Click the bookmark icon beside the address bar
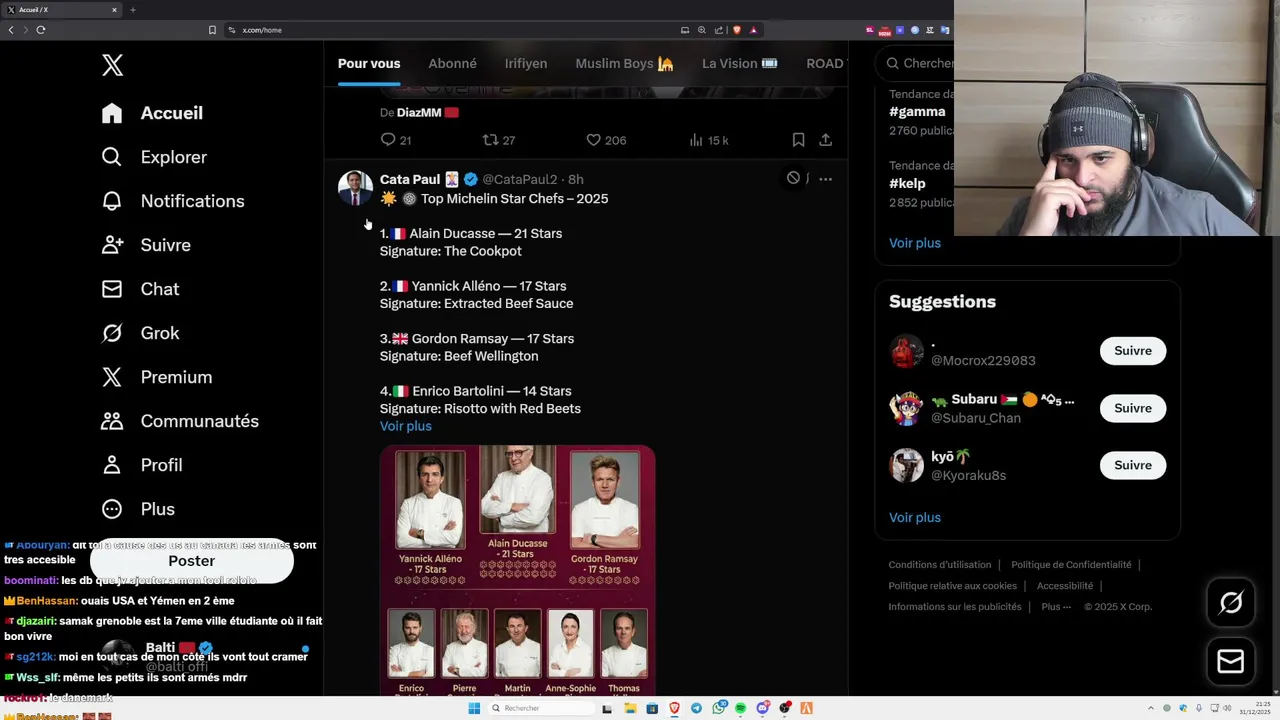Screen dimensions: 1280x720 pyautogui.click(x=212, y=30)
